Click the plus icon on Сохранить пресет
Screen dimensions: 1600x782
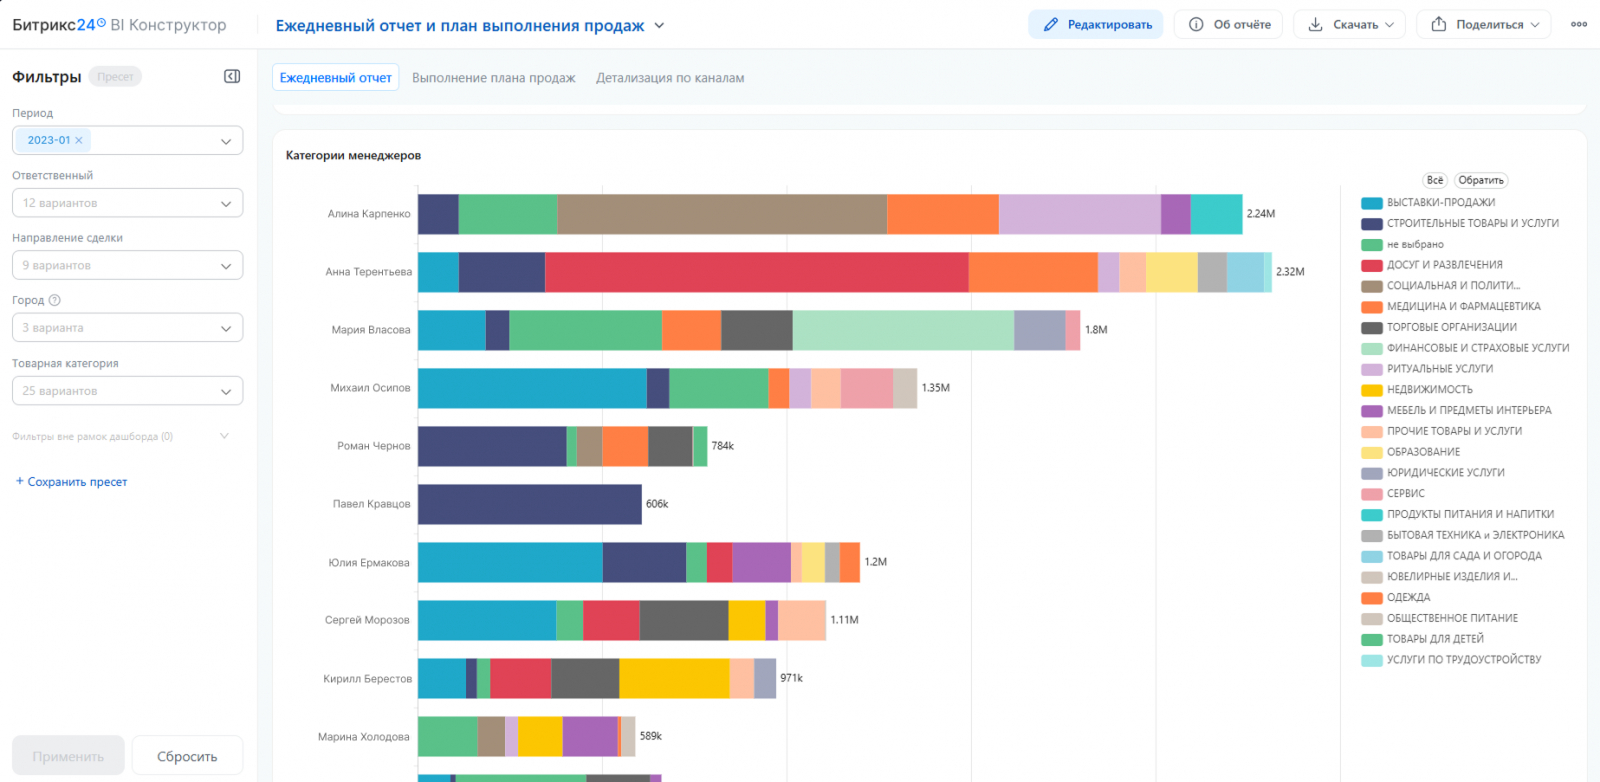pos(19,481)
